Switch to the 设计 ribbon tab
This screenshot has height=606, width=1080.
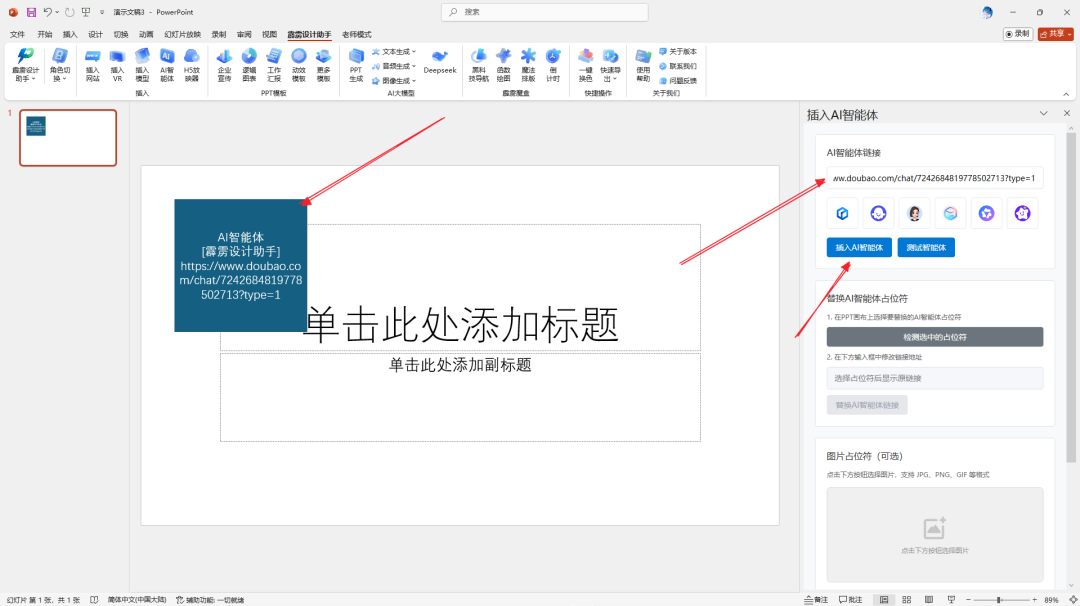click(95, 34)
